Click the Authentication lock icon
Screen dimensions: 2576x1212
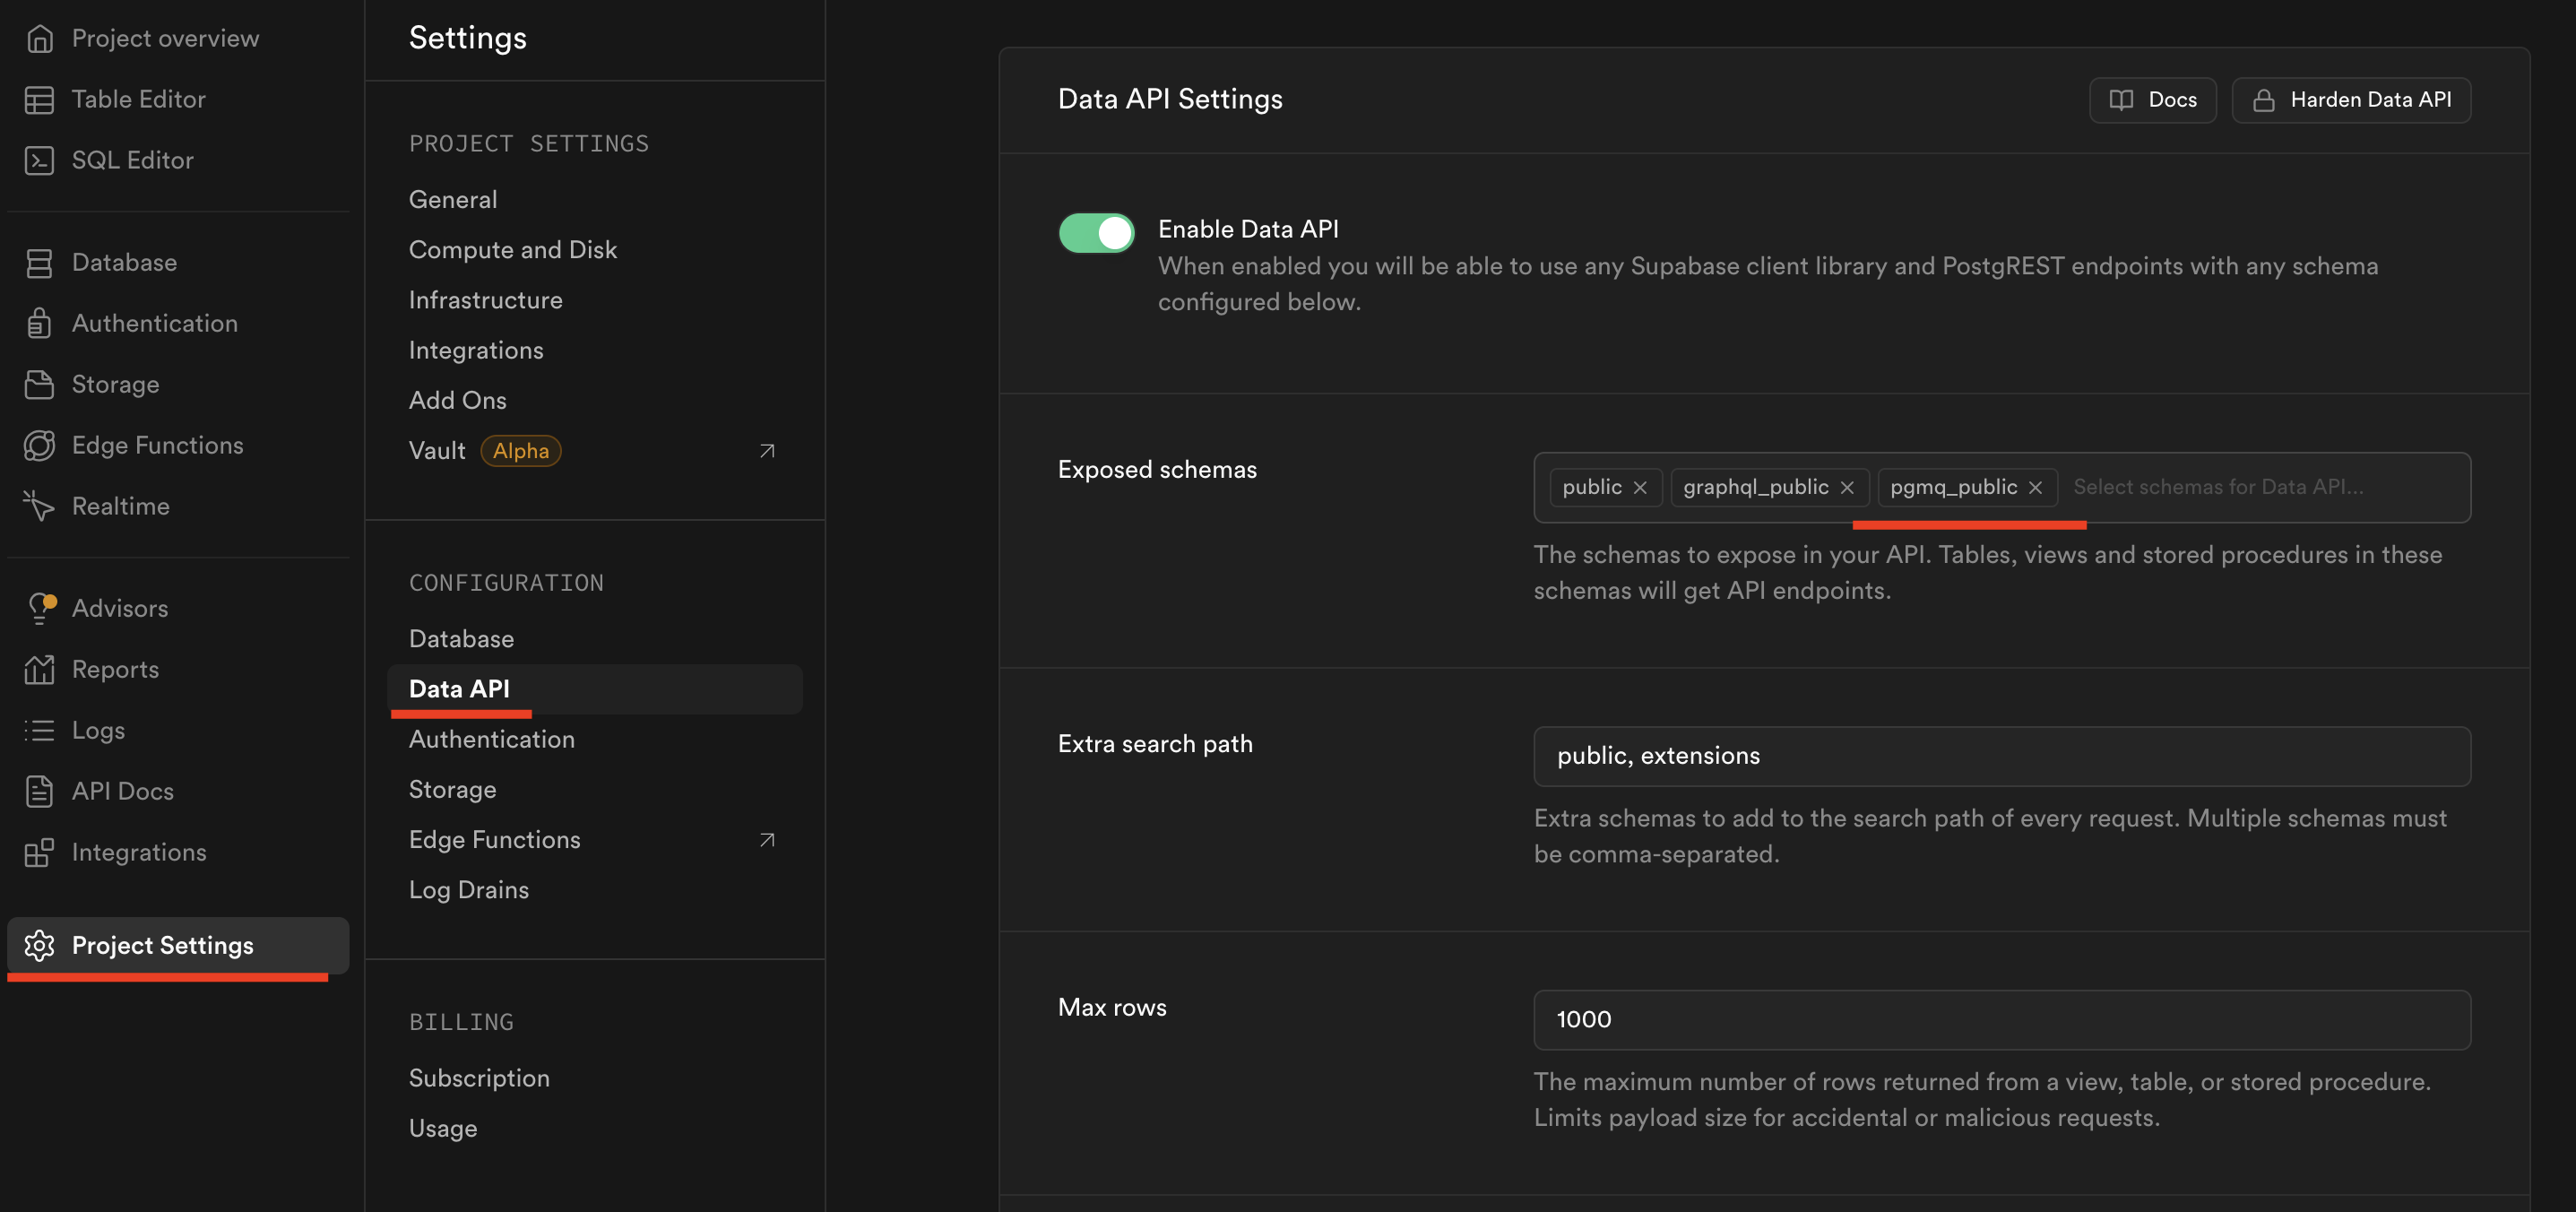point(39,323)
